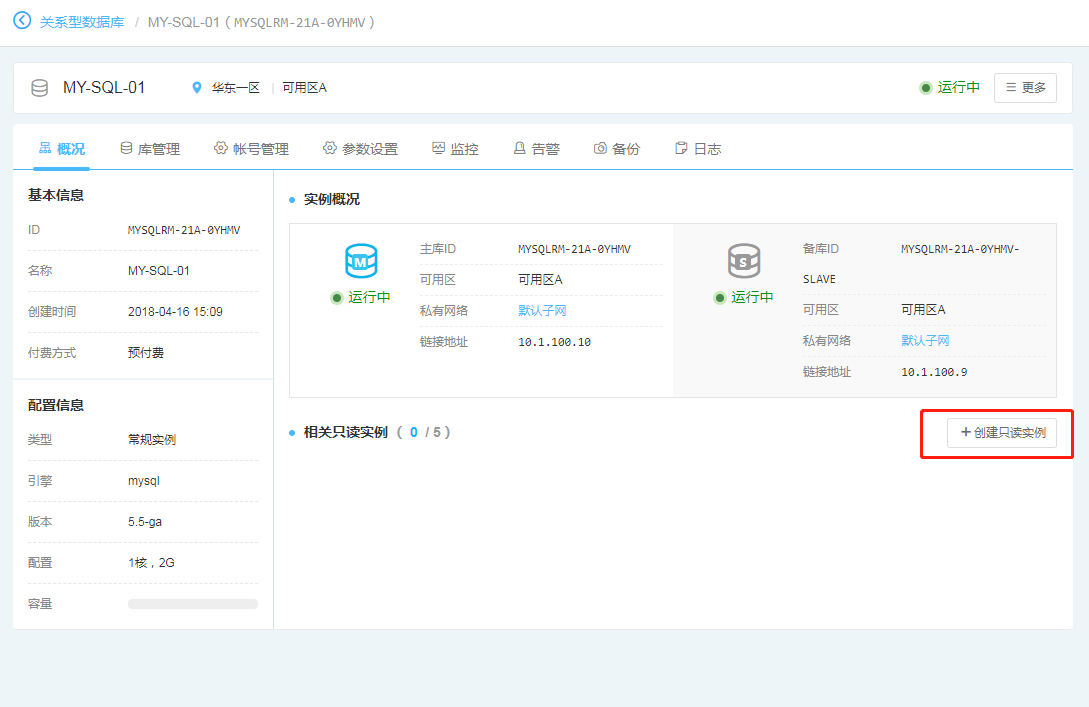Click the 容量 capacity progress bar
1089x707 pixels.
(193, 604)
